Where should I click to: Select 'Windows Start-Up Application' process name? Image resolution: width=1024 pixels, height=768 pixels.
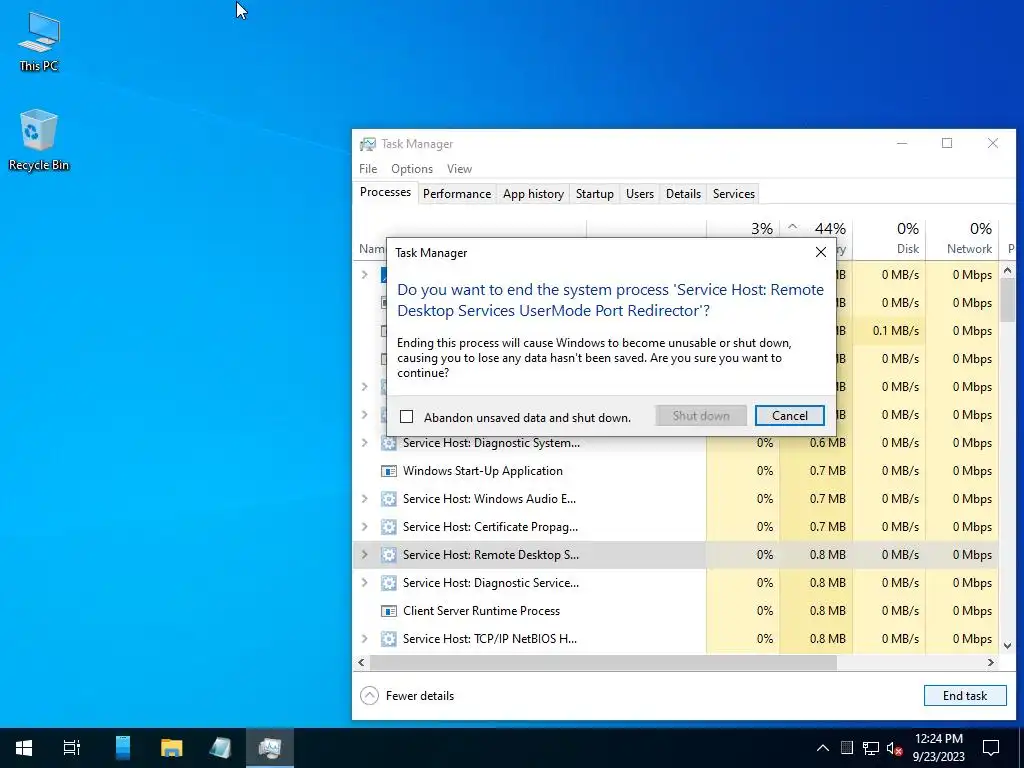click(x=483, y=471)
